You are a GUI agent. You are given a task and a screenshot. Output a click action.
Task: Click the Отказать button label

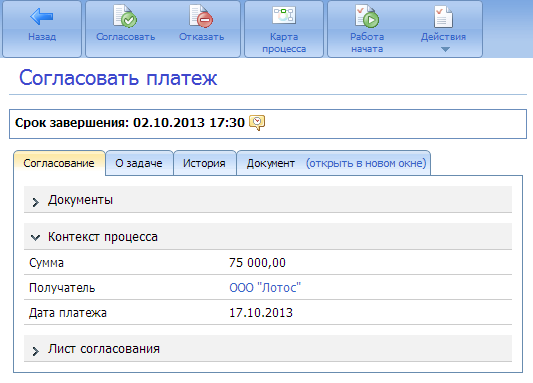[x=202, y=37]
